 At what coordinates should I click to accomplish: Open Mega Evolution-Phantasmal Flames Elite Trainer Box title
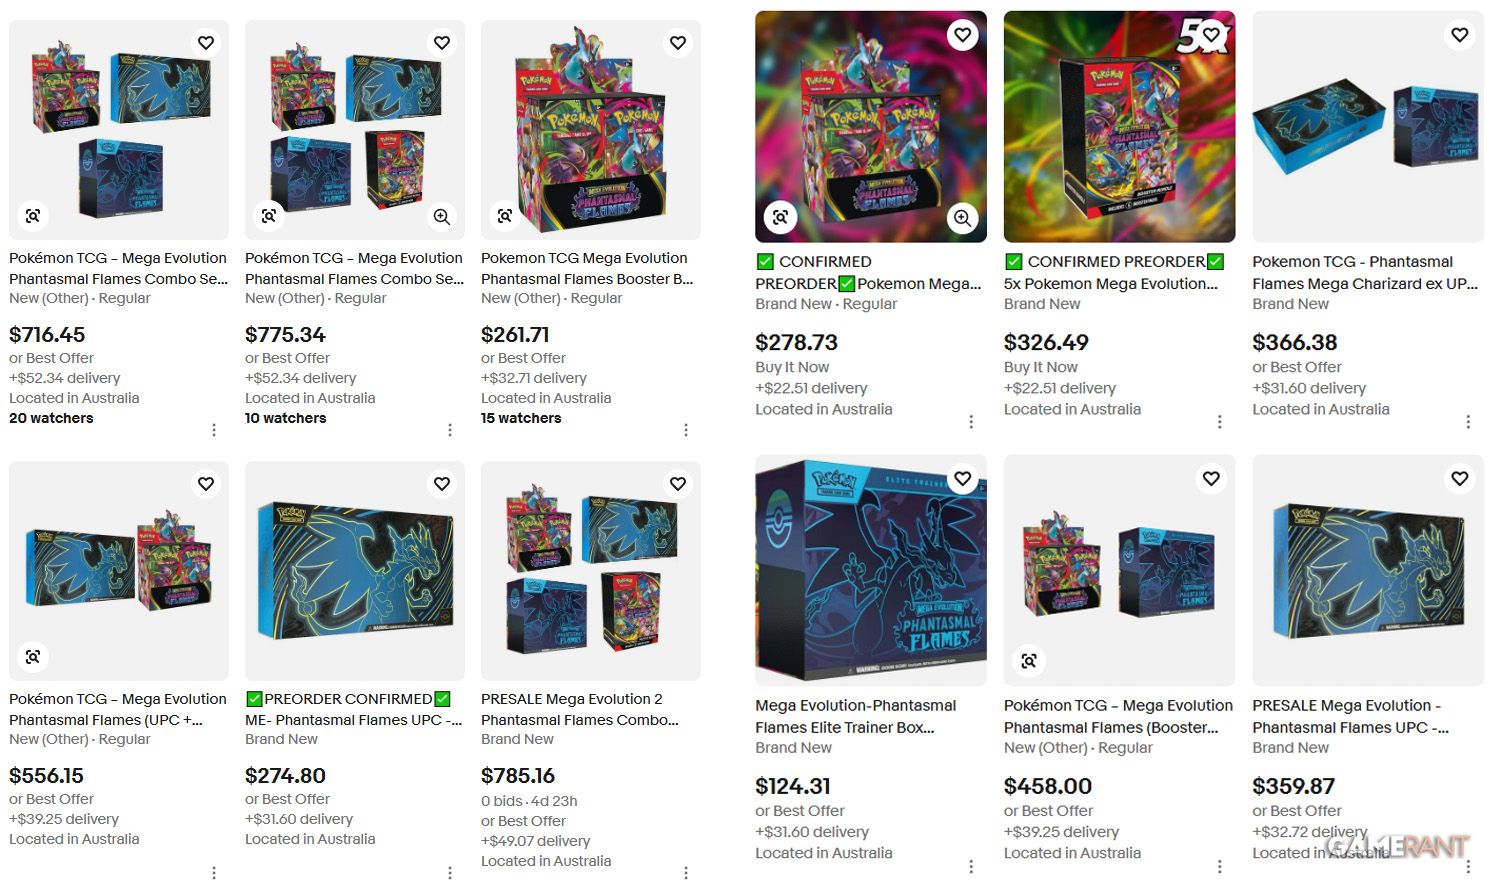tap(855, 716)
